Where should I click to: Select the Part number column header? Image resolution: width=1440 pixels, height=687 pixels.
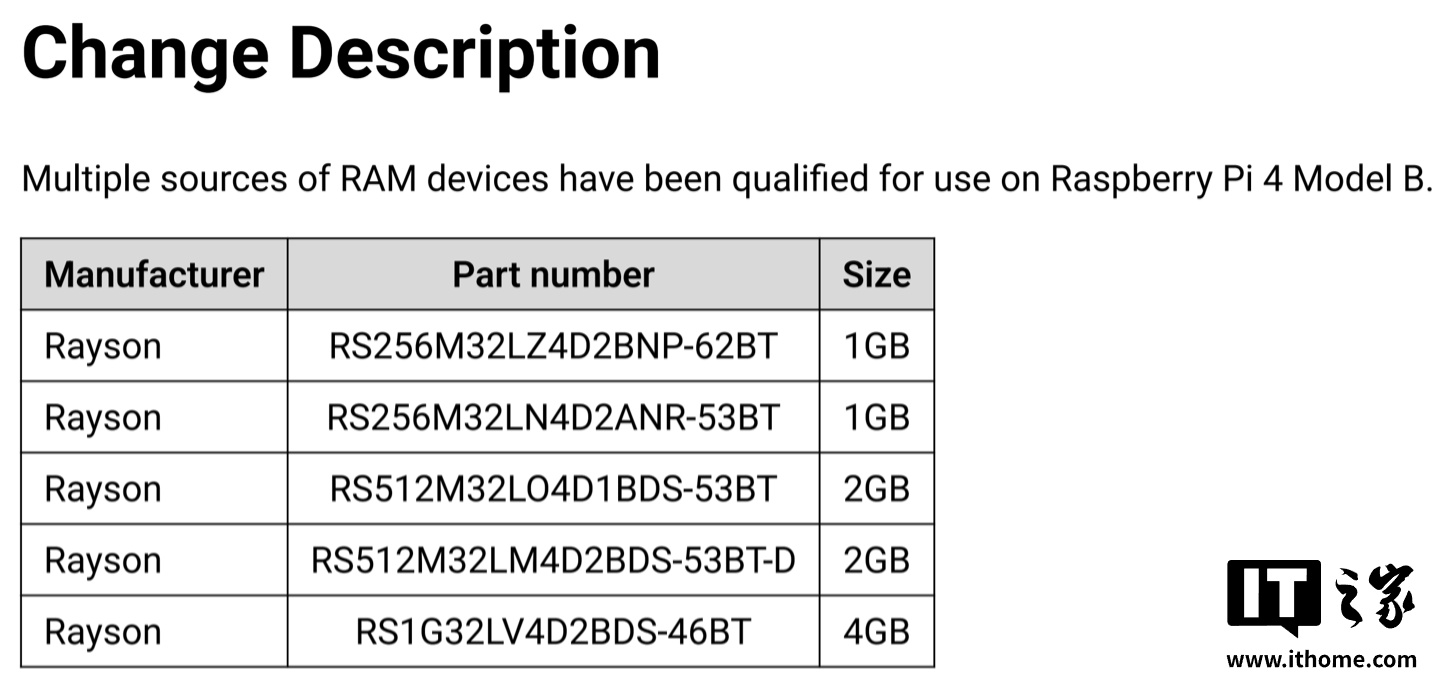point(553,274)
